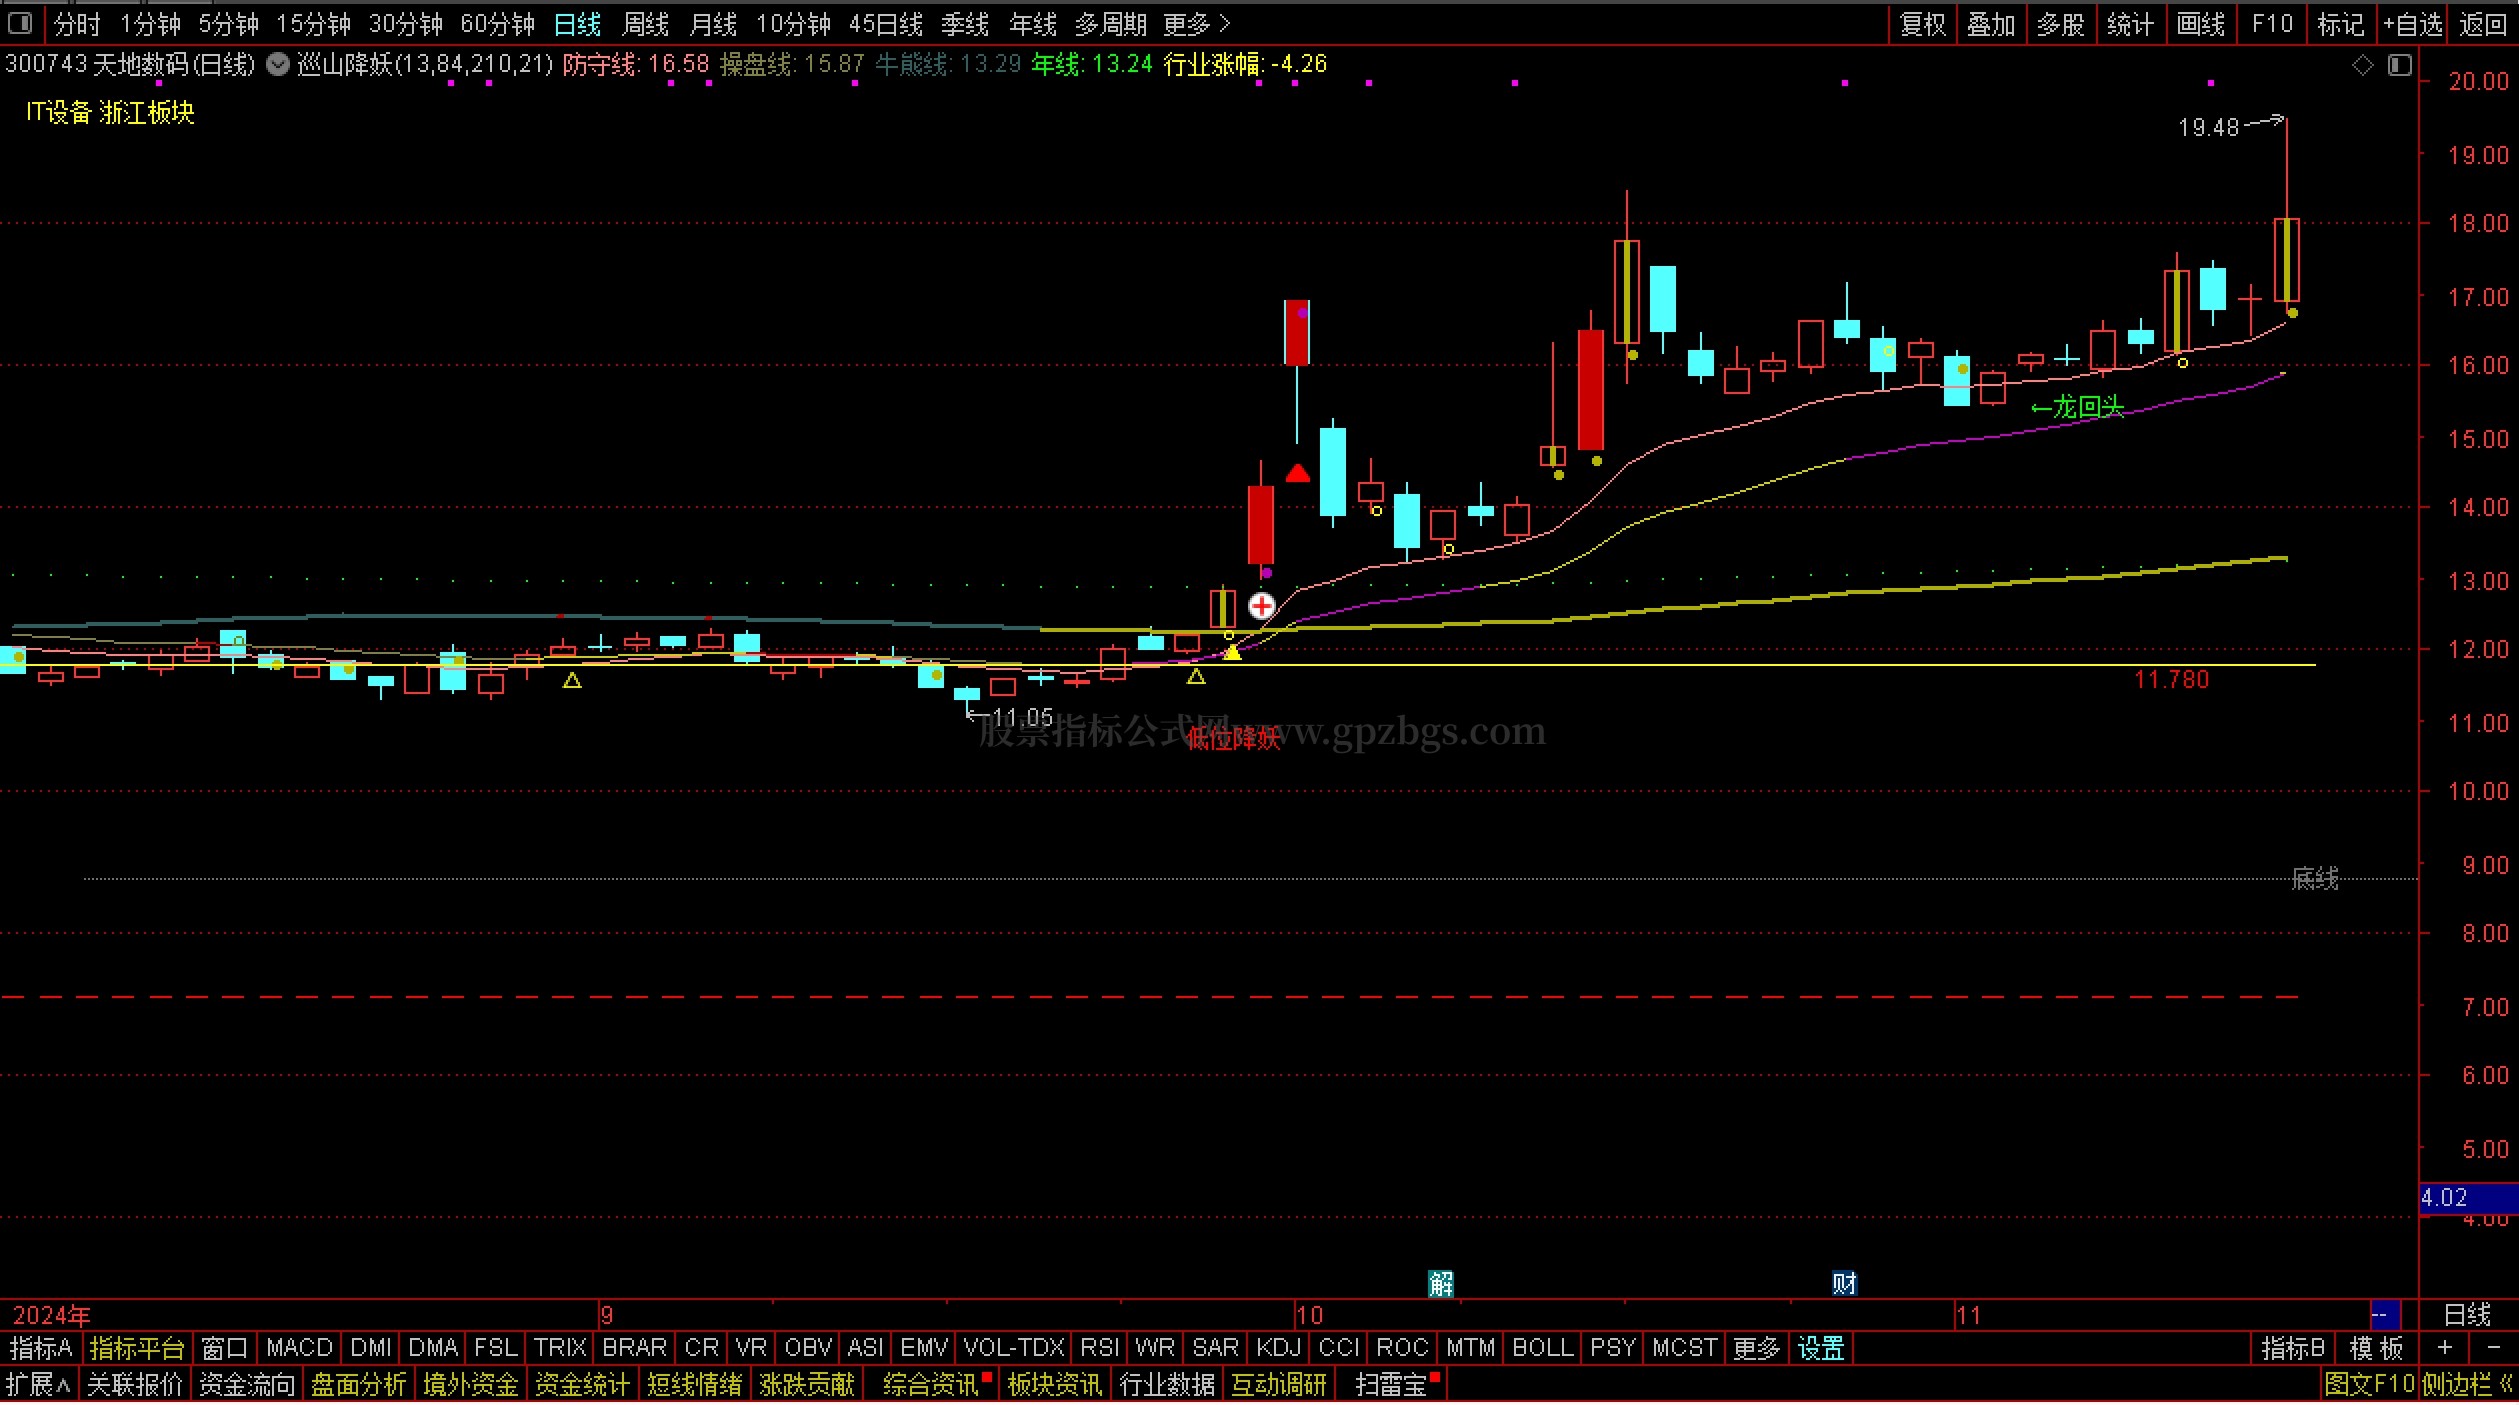2519x1405 pixels.
Task: Open the 画线 drawing tools
Action: pyautogui.click(x=2202, y=24)
